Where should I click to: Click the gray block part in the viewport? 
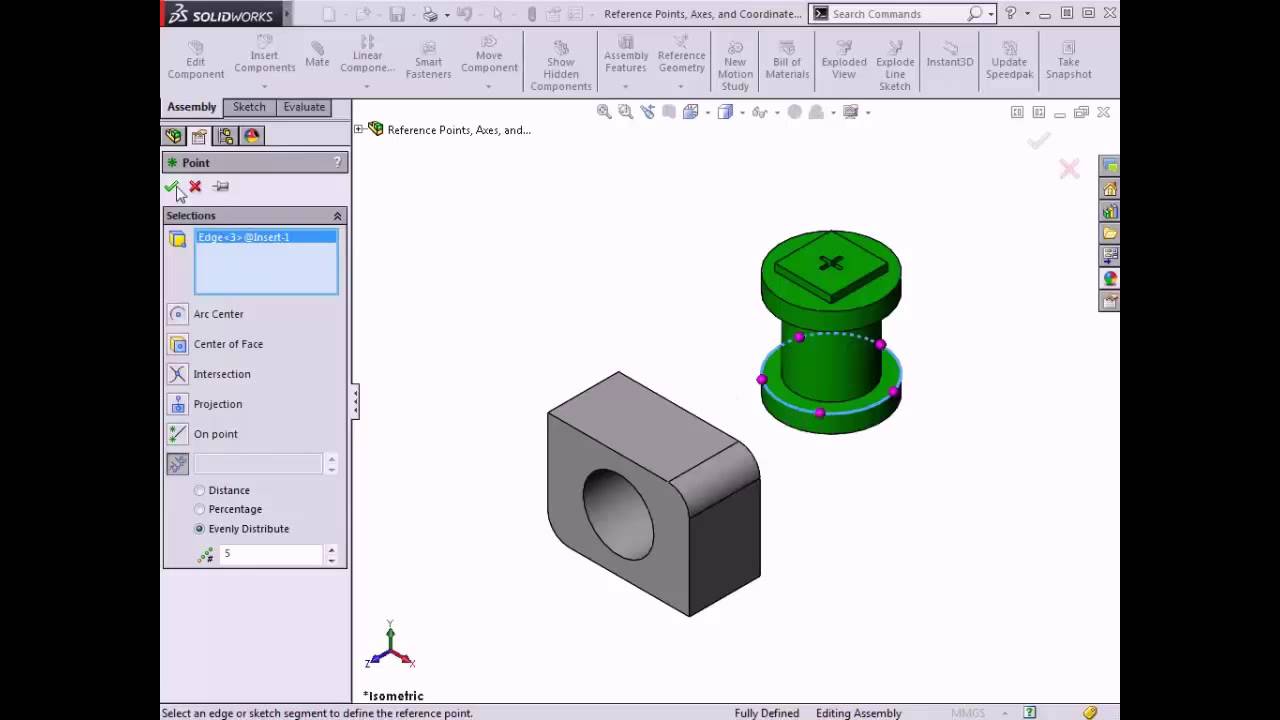[x=653, y=494]
